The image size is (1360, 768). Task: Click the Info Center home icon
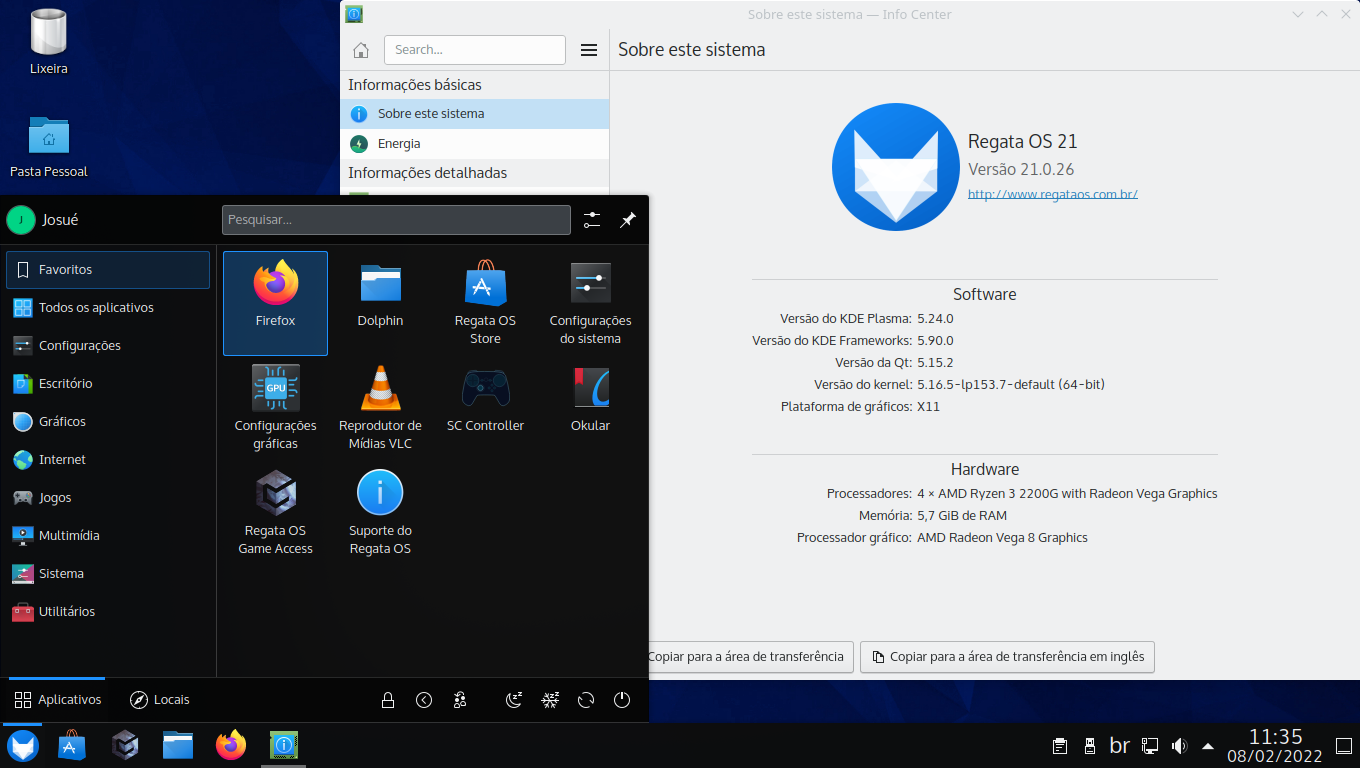pos(361,50)
